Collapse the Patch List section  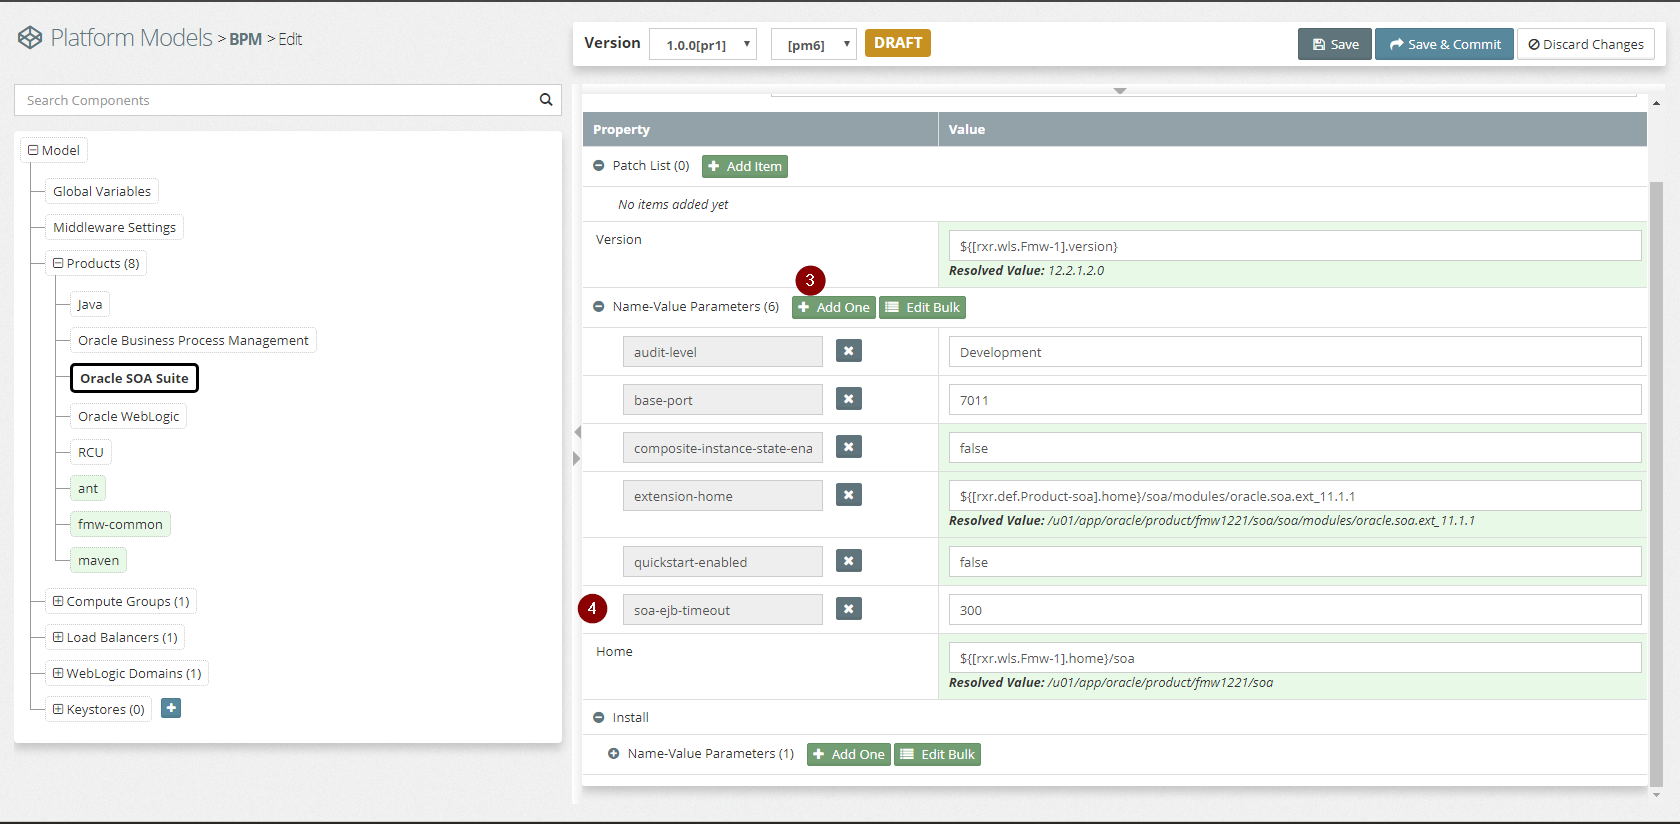599,166
